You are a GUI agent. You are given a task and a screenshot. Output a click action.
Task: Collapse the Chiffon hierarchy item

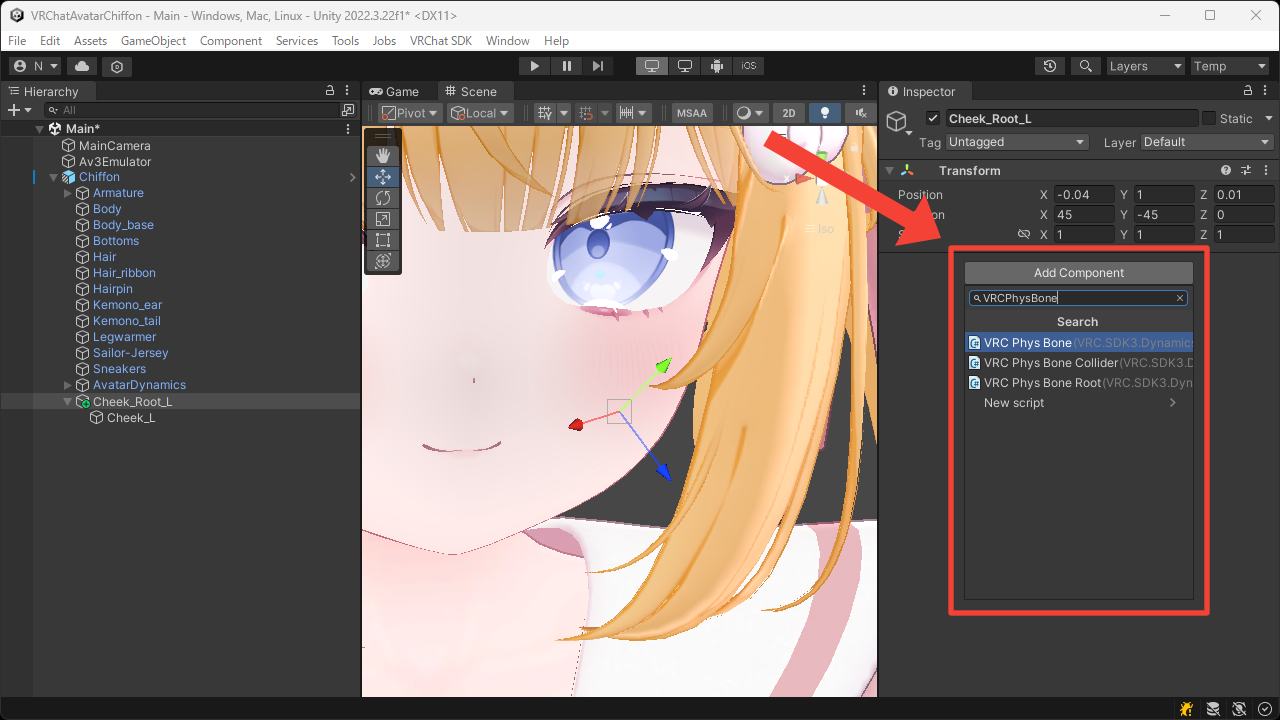(x=53, y=176)
